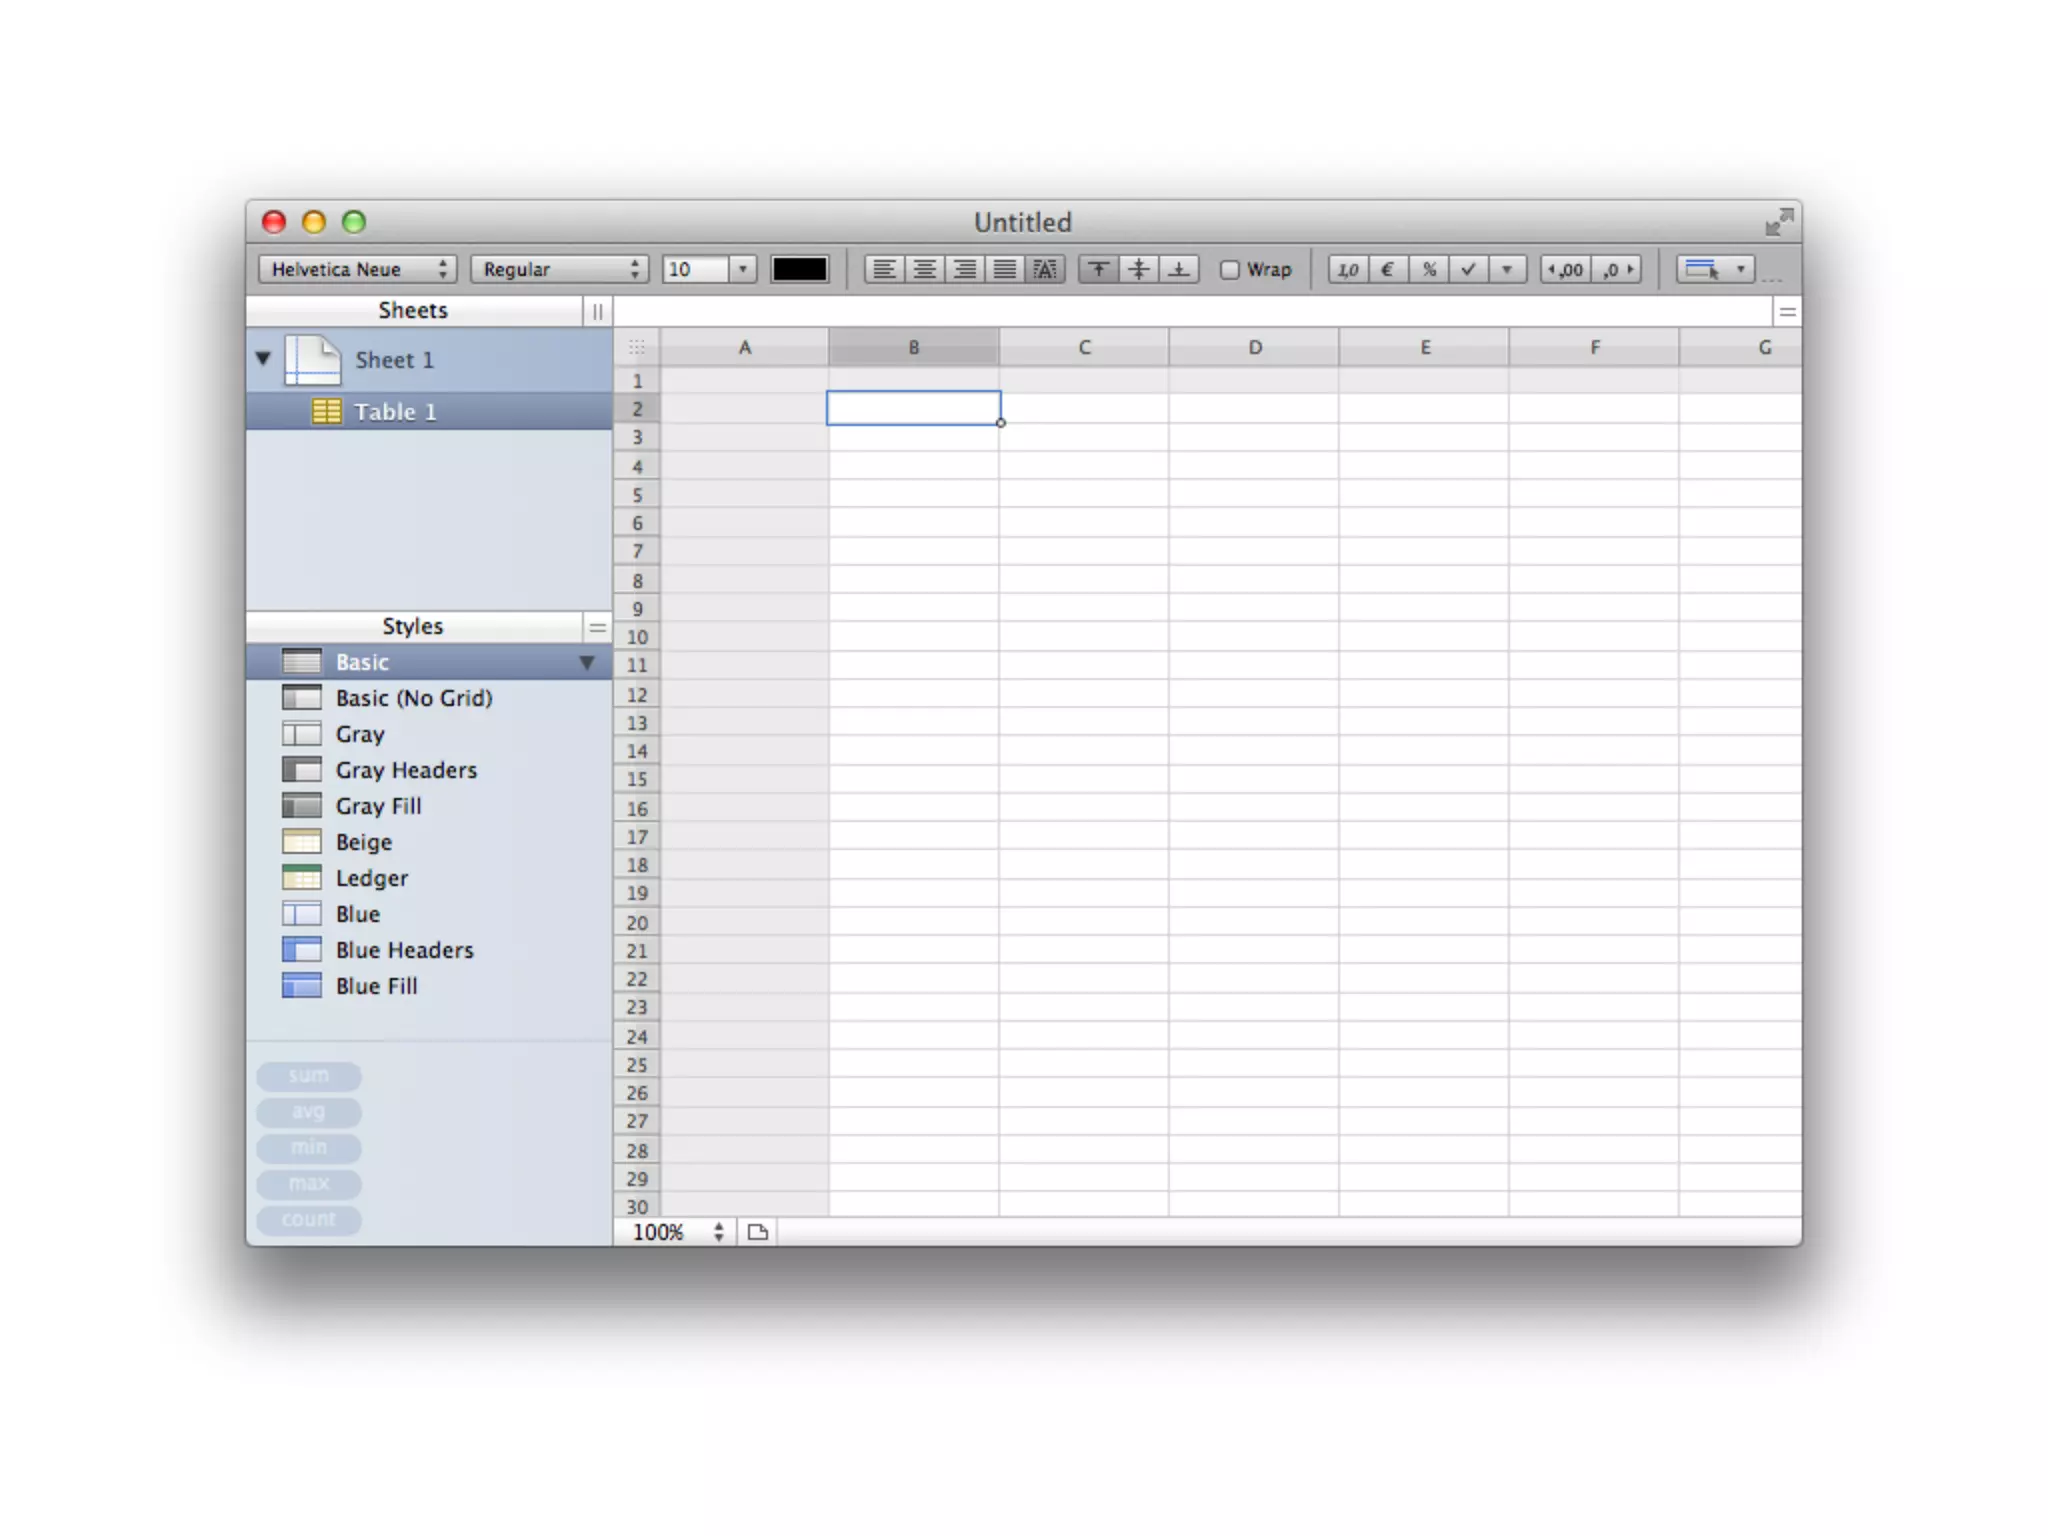Apply currency euro number format
This screenshot has height=1536, width=2048.
[1388, 270]
